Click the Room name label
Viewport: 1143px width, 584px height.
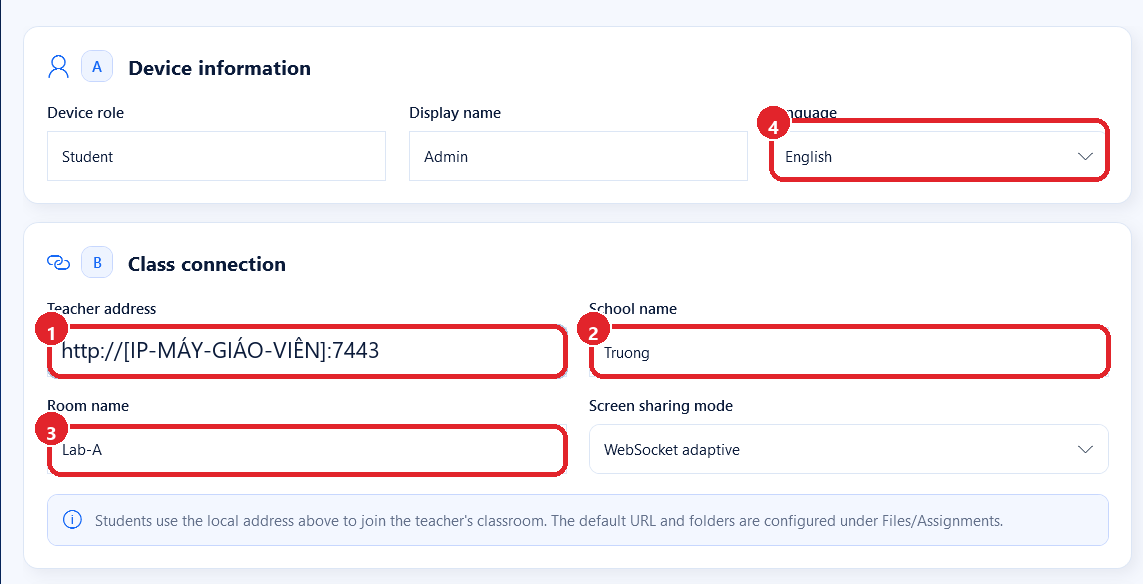(x=88, y=406)
